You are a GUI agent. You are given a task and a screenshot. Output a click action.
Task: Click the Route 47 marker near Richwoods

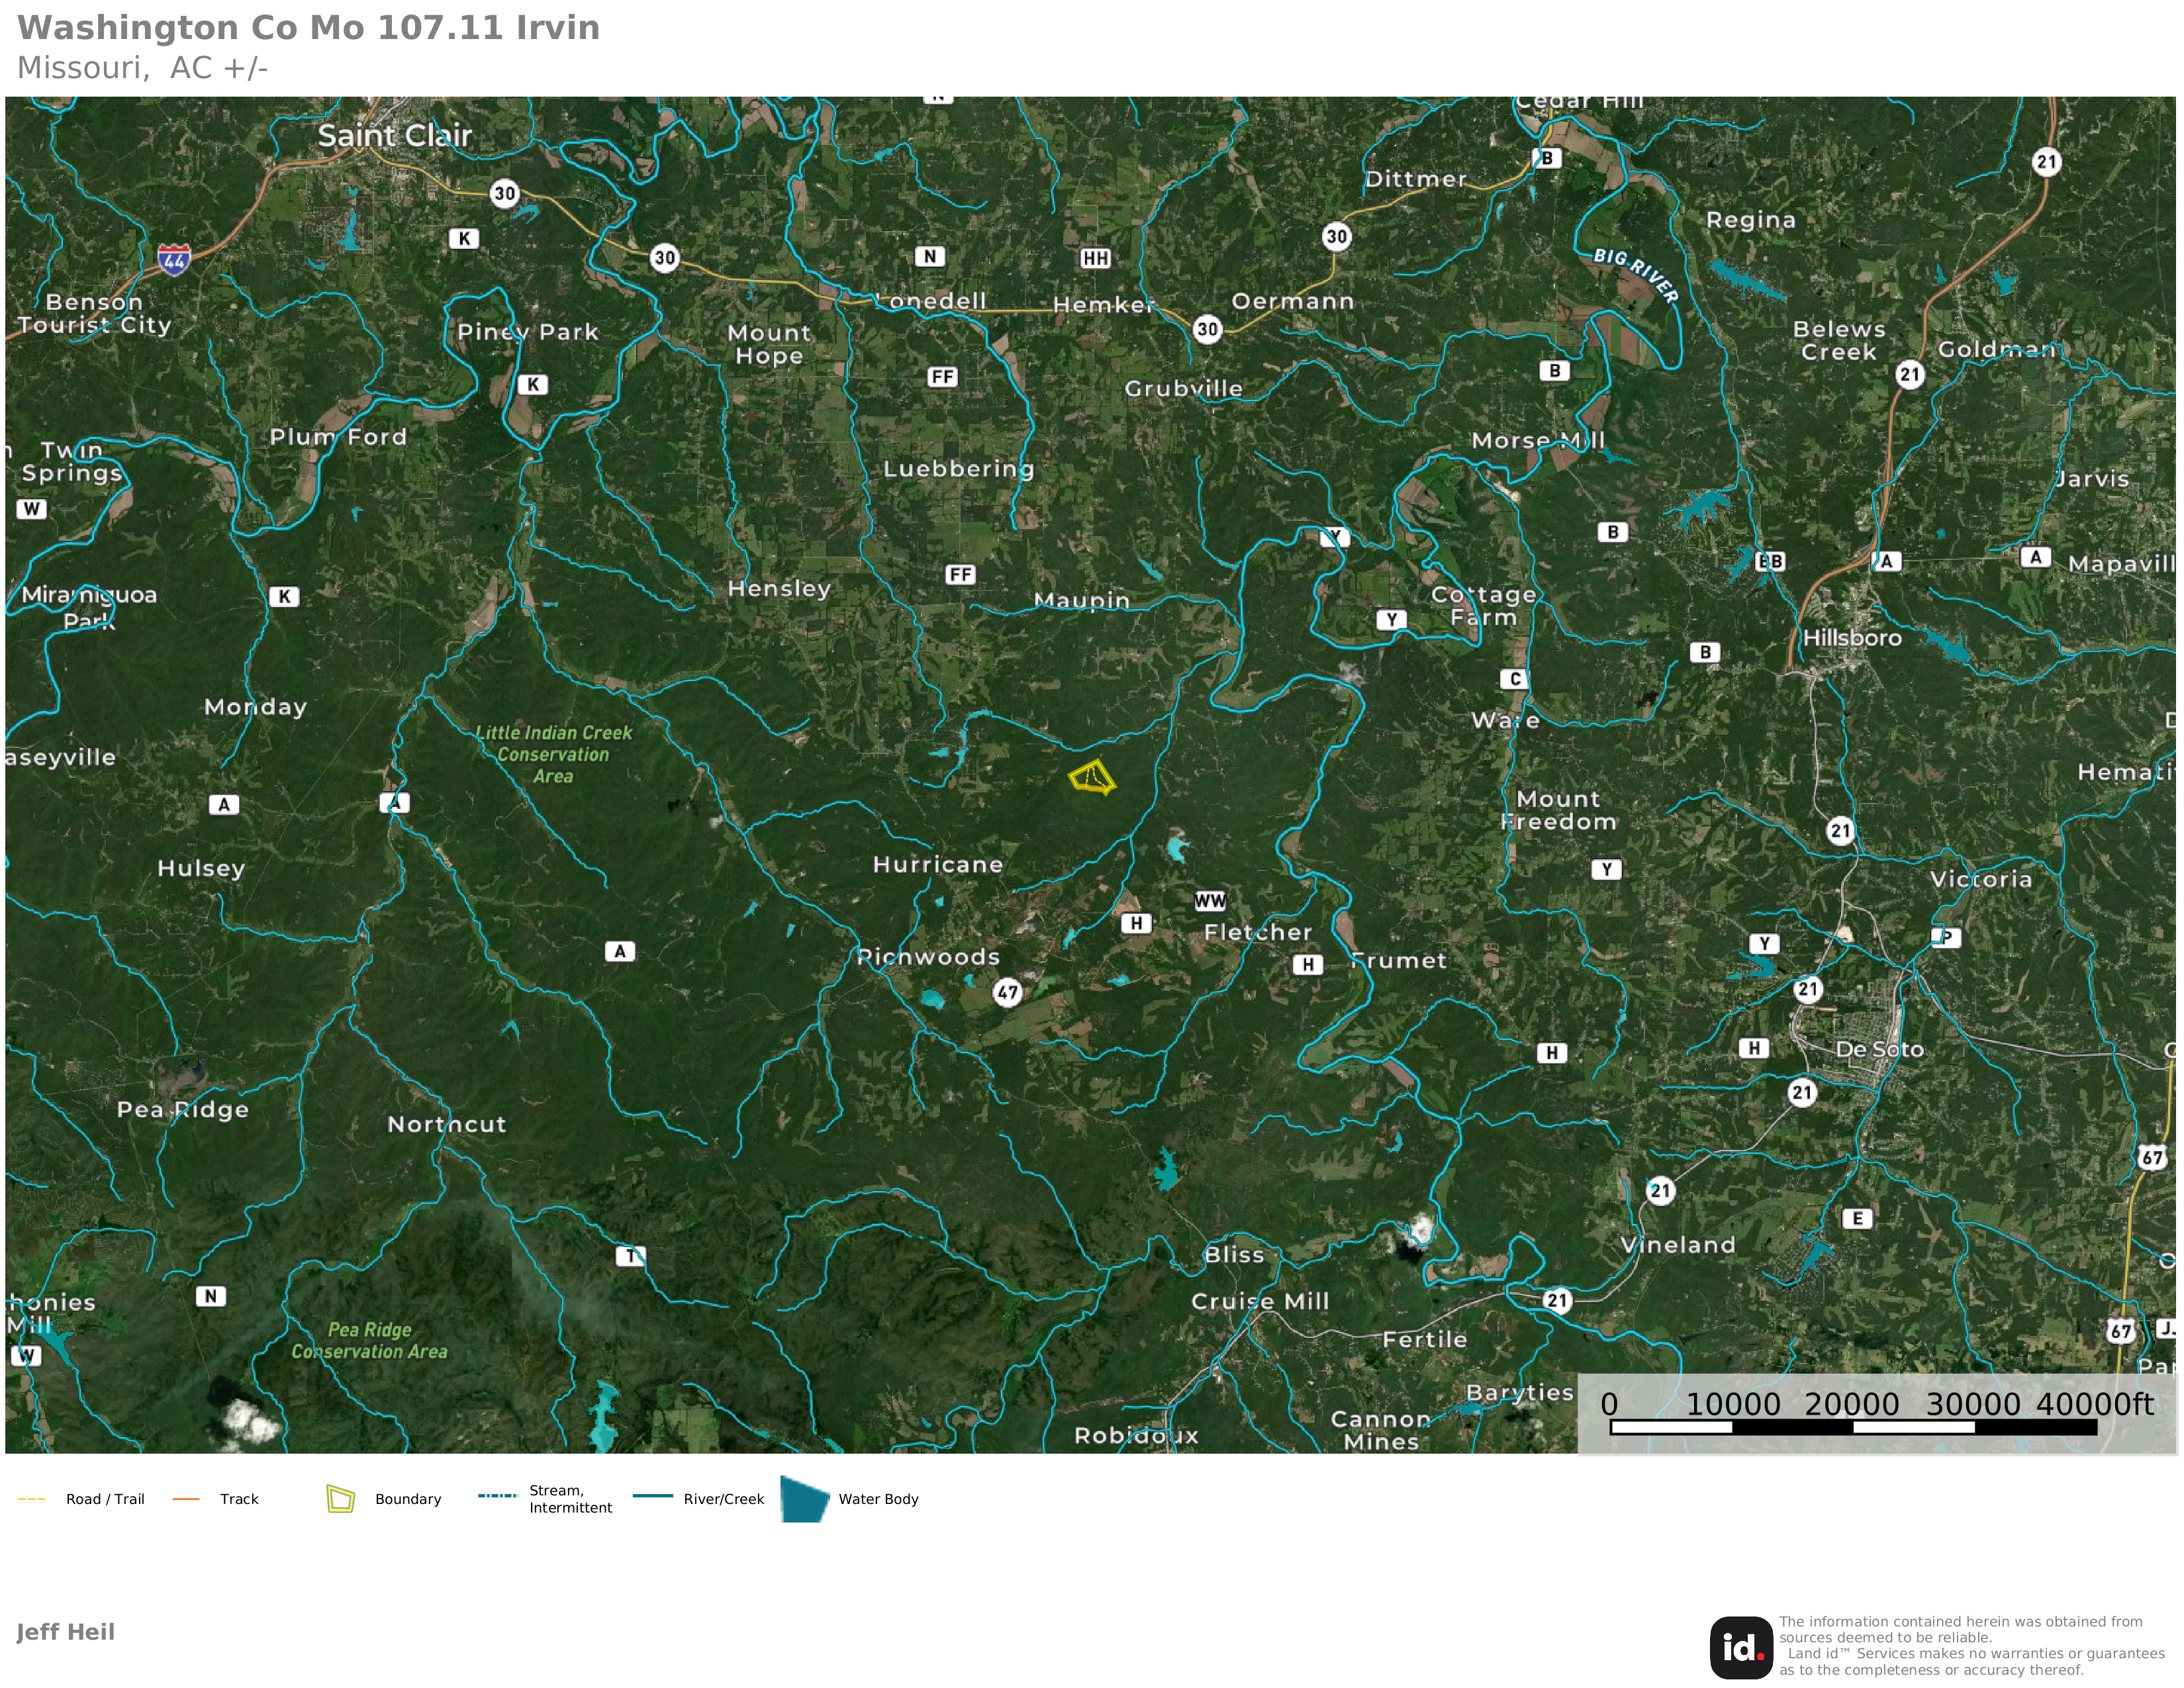(x=1007, y=992)
